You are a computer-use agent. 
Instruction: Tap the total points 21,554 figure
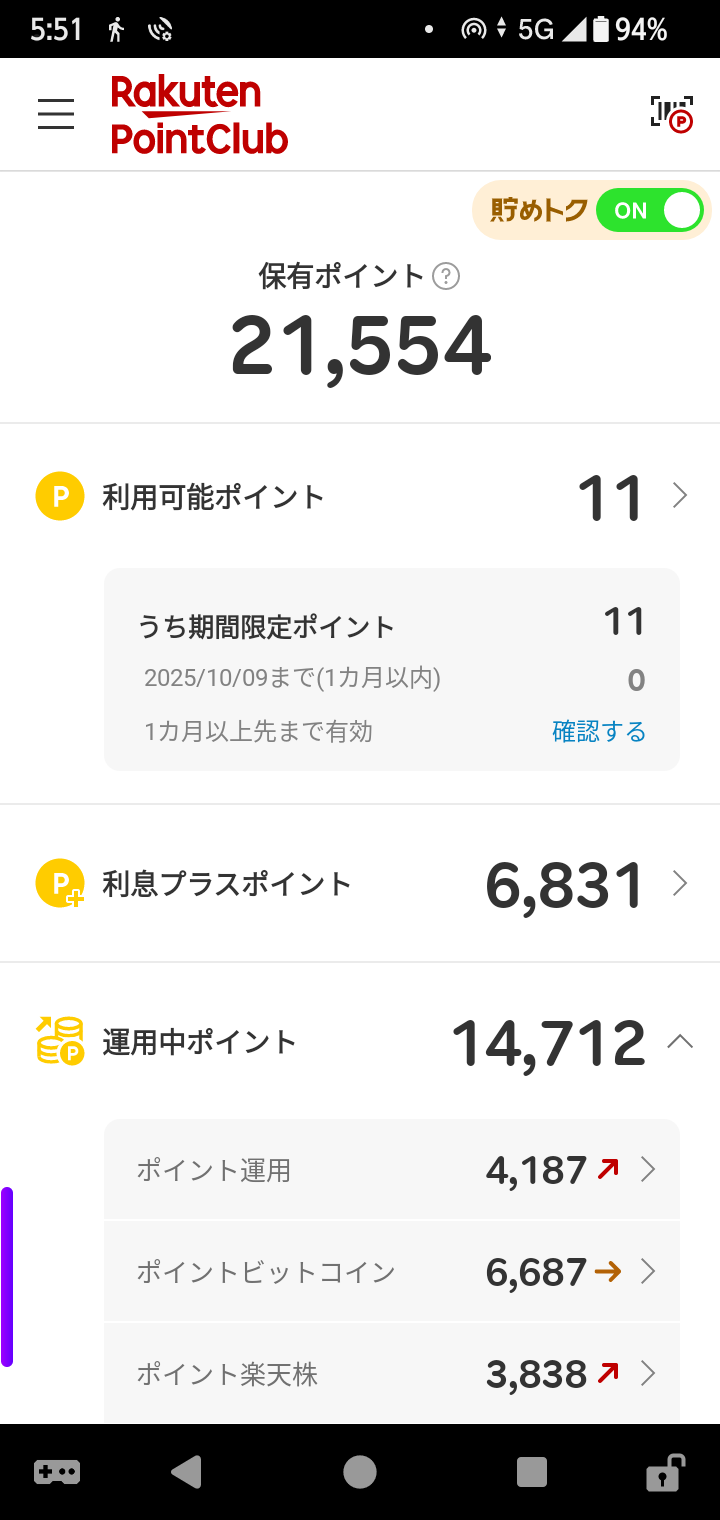tap(361, 346)
